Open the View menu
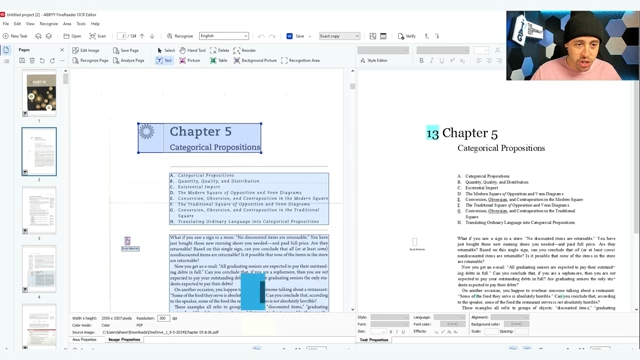640x360 pixels. point(30,24)
